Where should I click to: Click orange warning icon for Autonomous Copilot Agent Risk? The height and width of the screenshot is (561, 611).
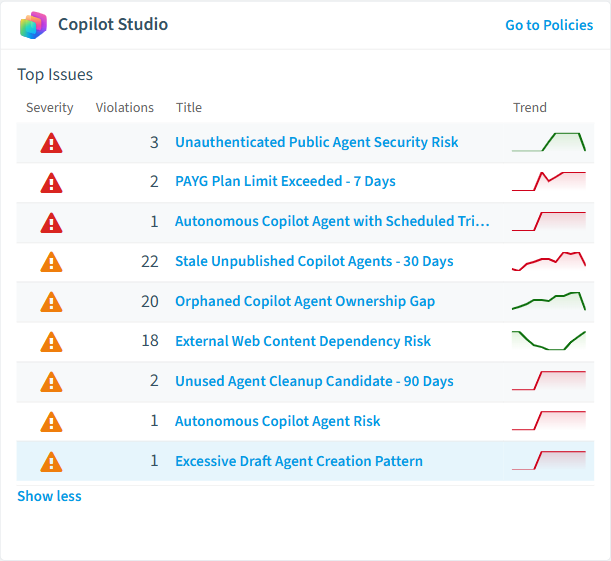click(51, 422)
